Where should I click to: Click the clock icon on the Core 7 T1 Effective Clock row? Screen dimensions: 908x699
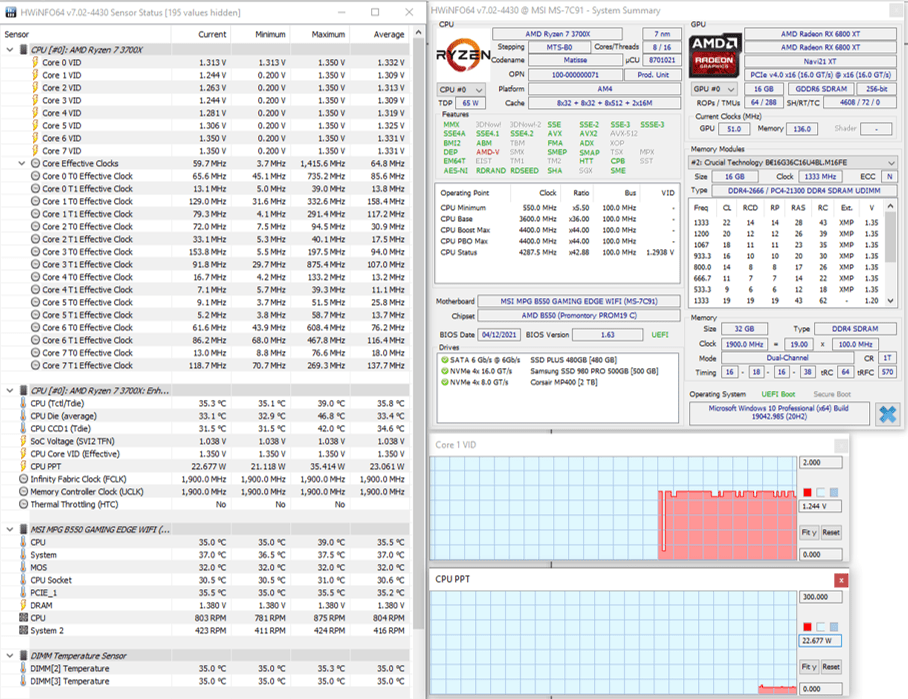coord(35,365)
